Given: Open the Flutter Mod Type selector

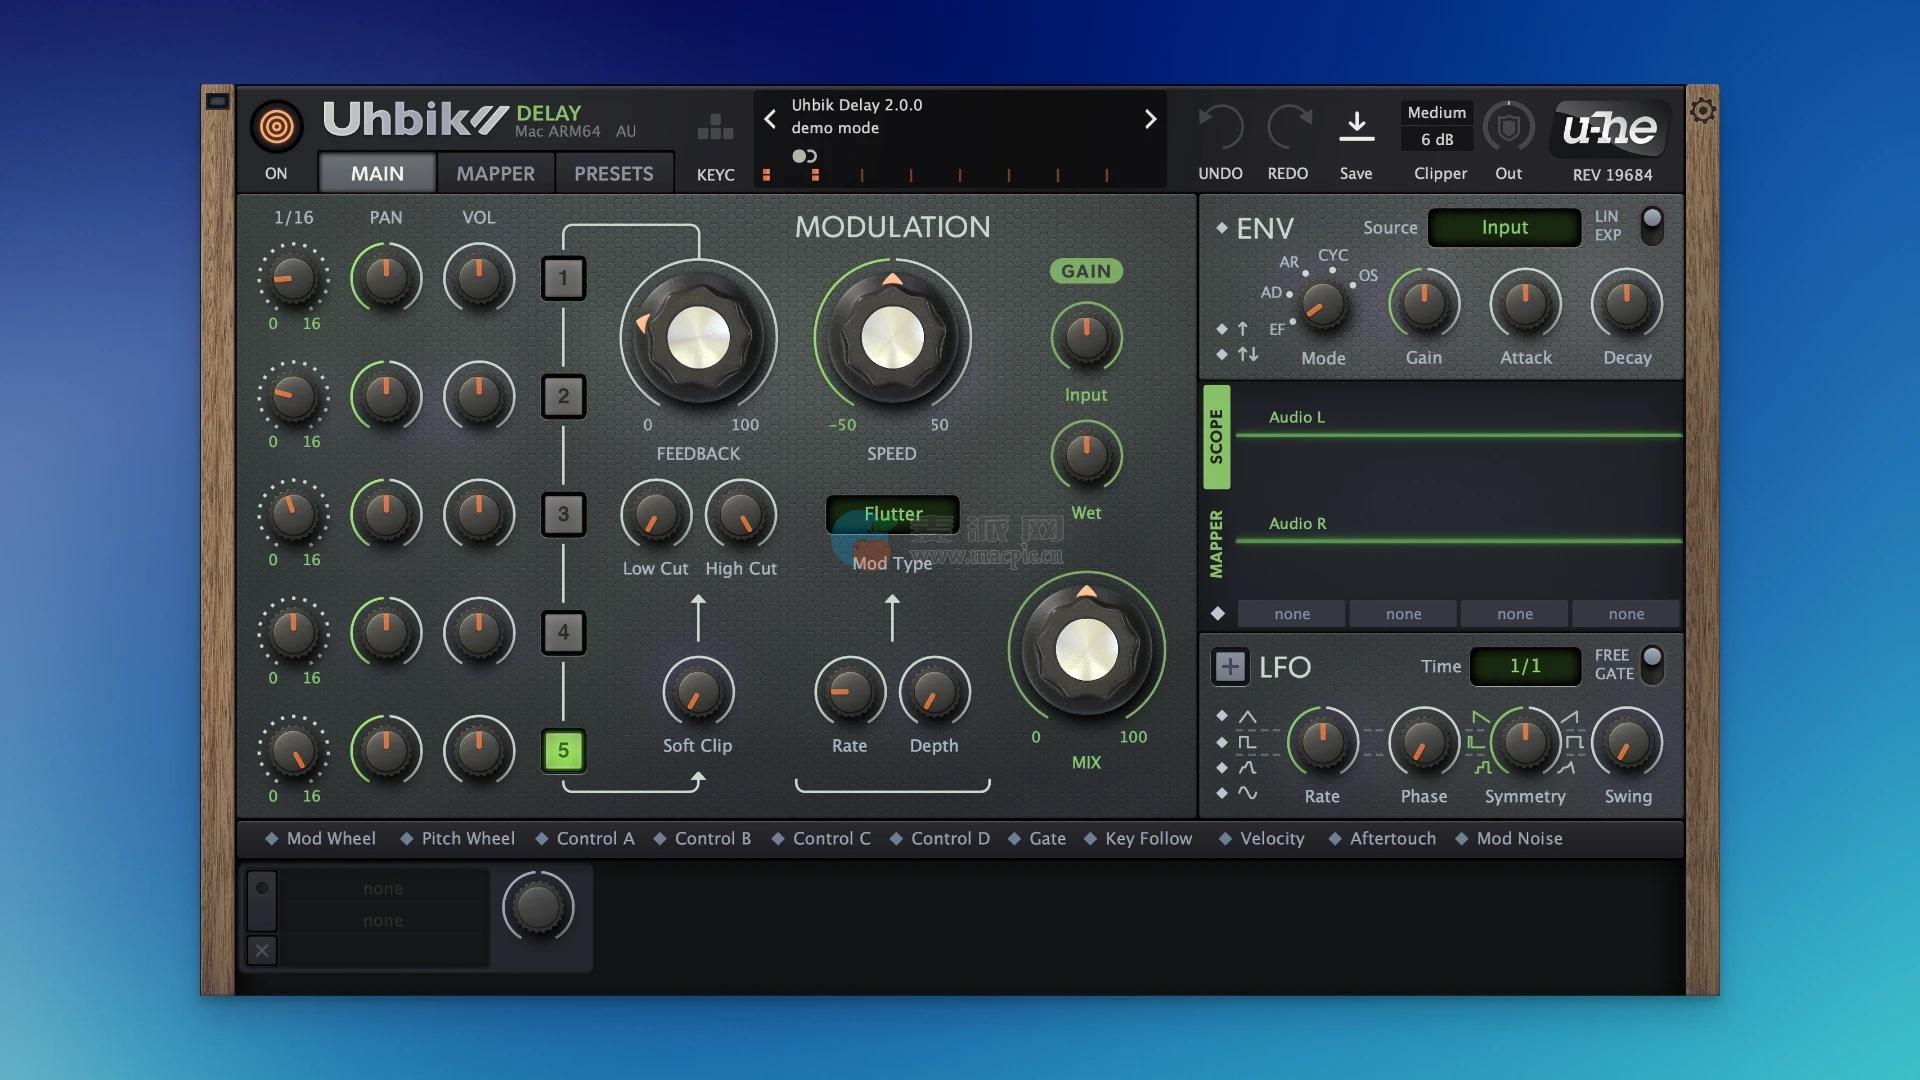Looking at the screenshot, I should (x=892, y=514).
